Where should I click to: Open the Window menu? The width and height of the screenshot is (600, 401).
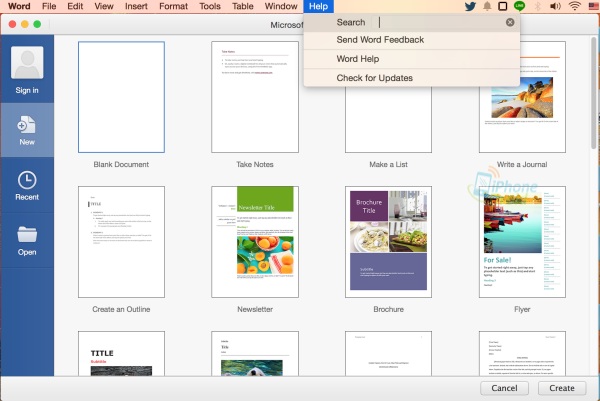click(281, 6)
